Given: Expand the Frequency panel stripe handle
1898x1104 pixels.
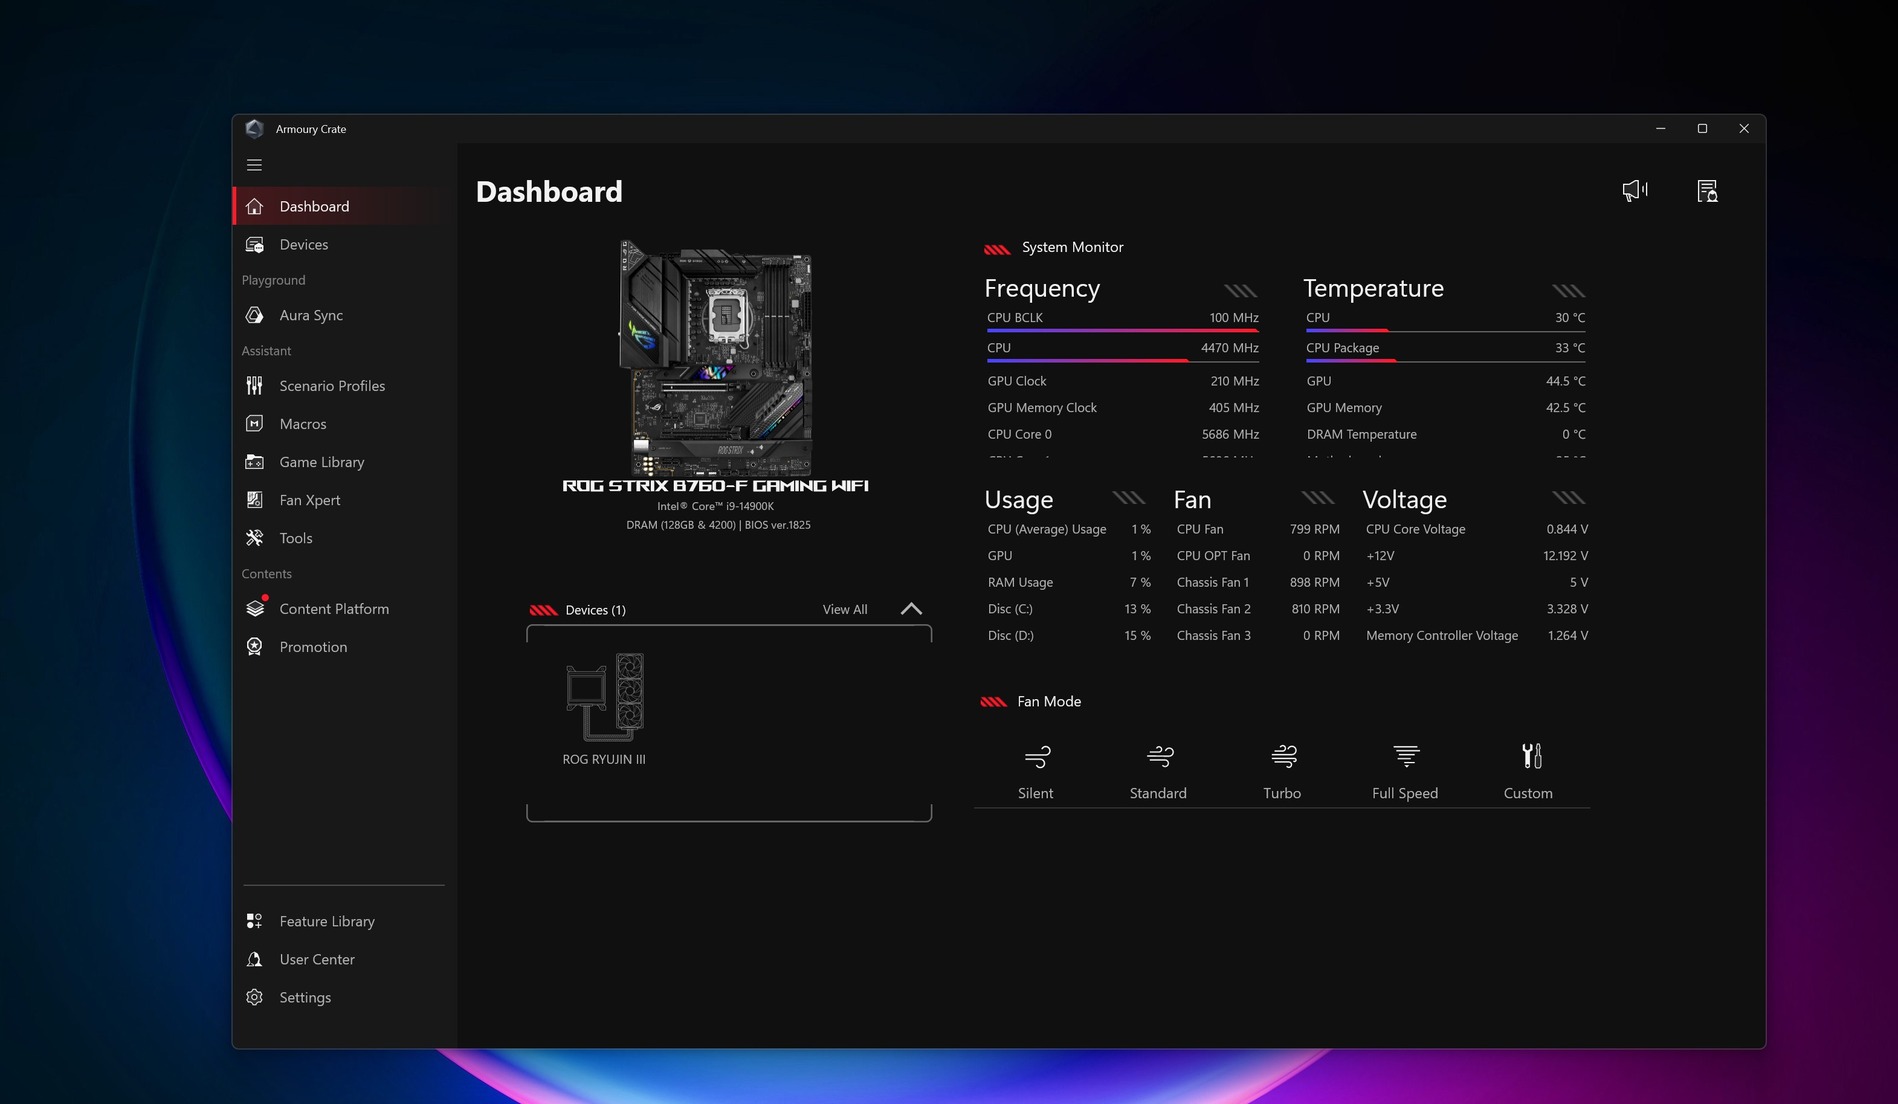Looking at the screenshot, I should tap(1241, 291).
